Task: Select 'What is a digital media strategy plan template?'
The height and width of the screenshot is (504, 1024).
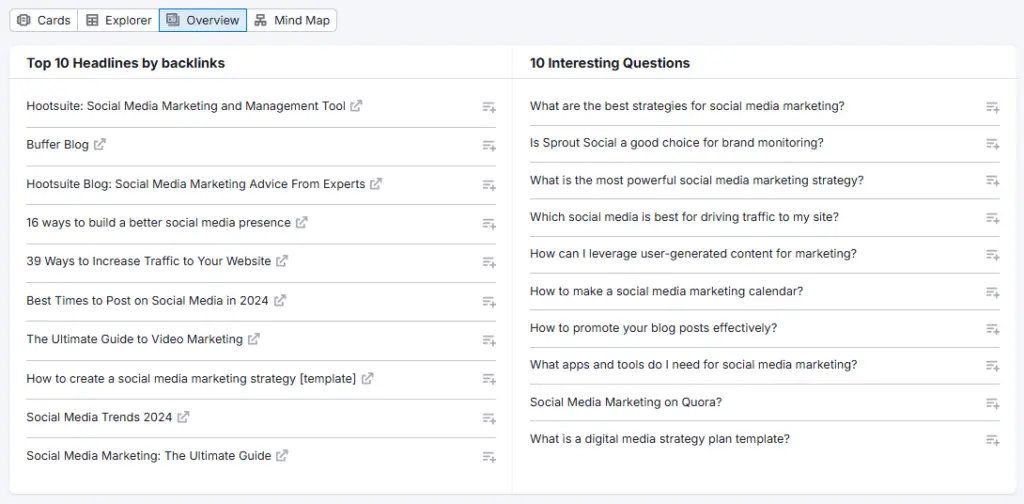Action: 659,439
